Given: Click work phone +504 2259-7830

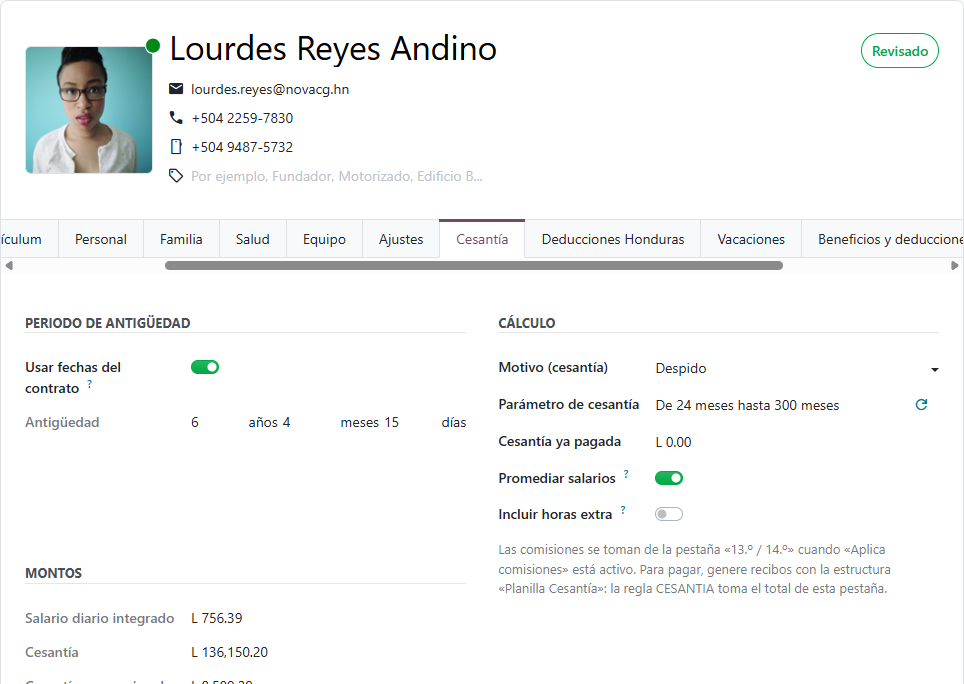Looking at the screenshot, I should click(242, 118).
